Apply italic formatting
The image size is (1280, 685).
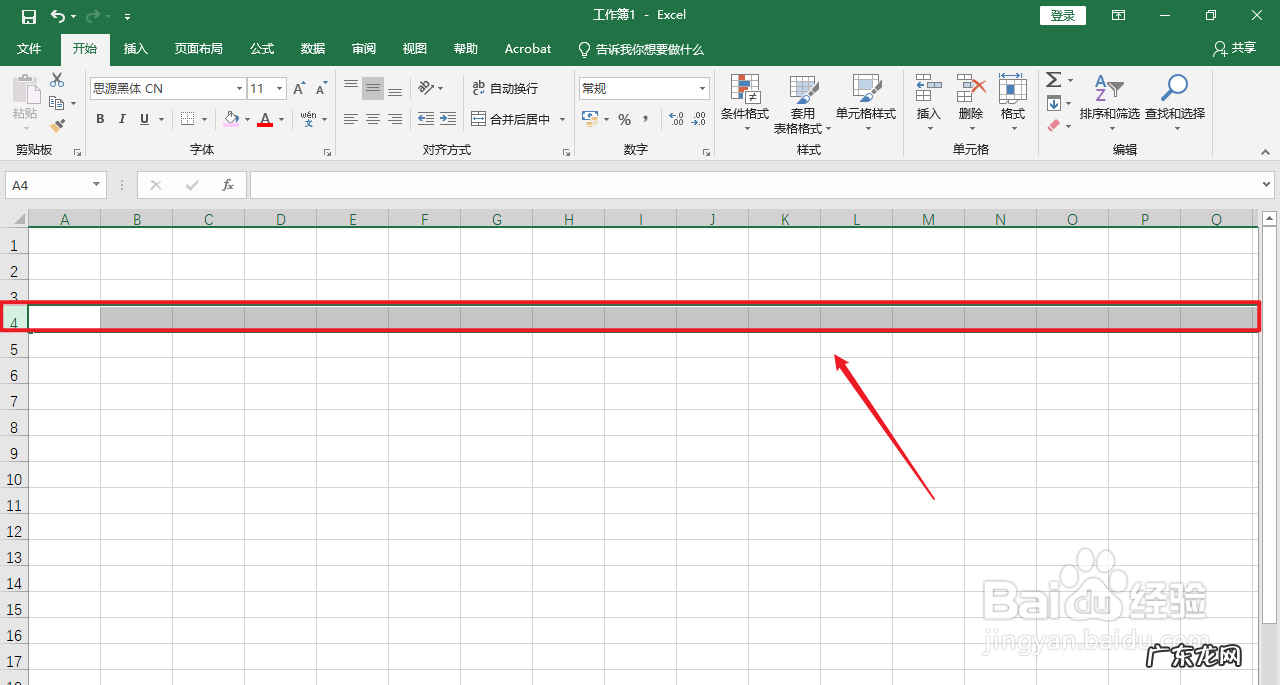click(121, 118)
